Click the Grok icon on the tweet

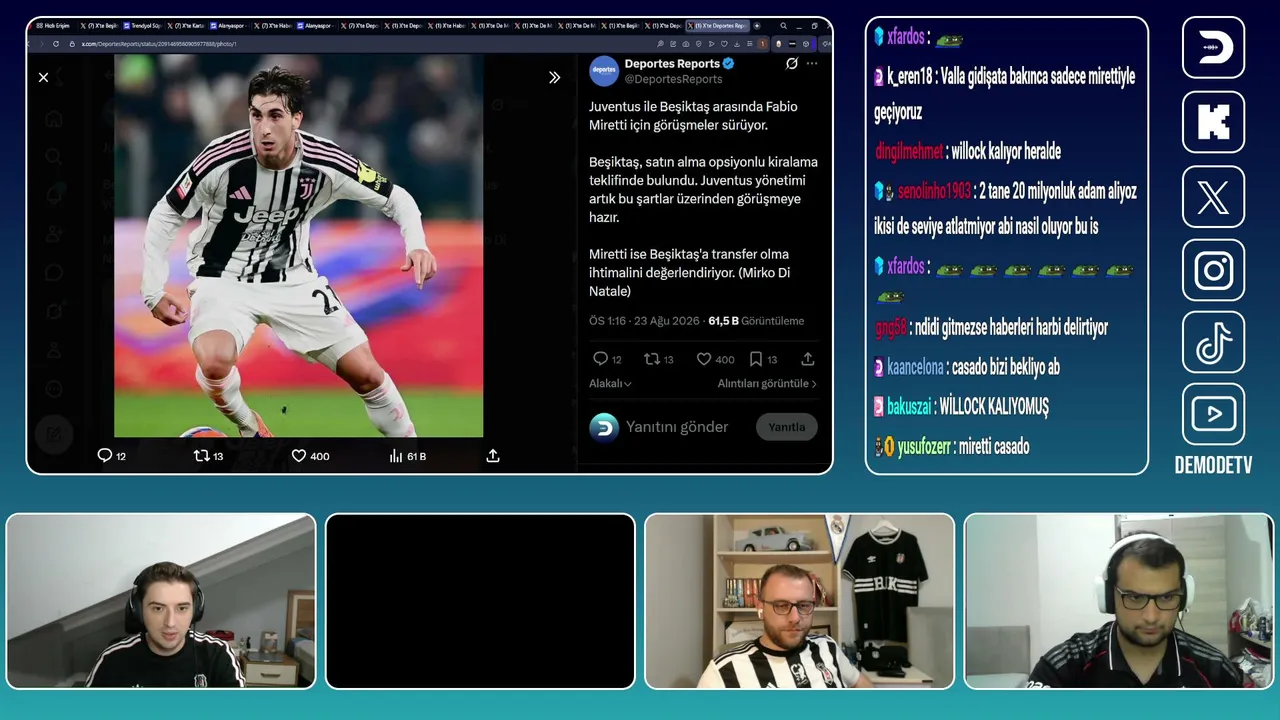pos(792,63)
